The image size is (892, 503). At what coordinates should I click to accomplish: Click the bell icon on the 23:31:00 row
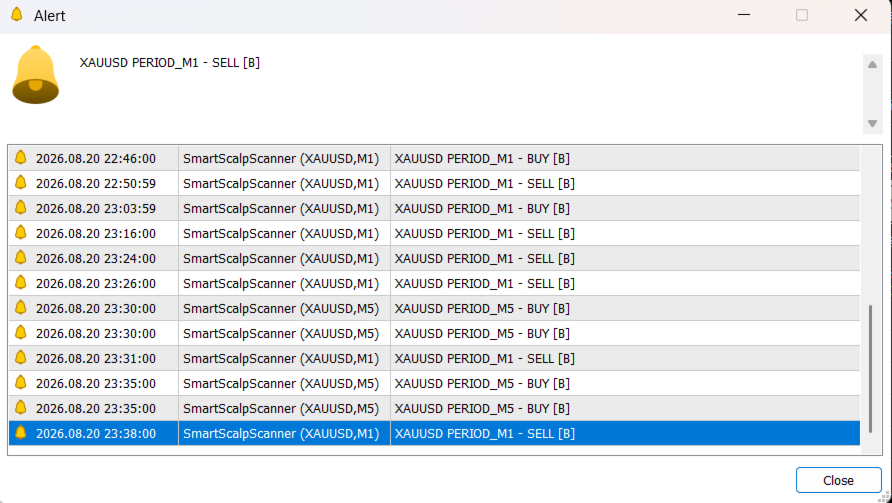click(20, 358)
